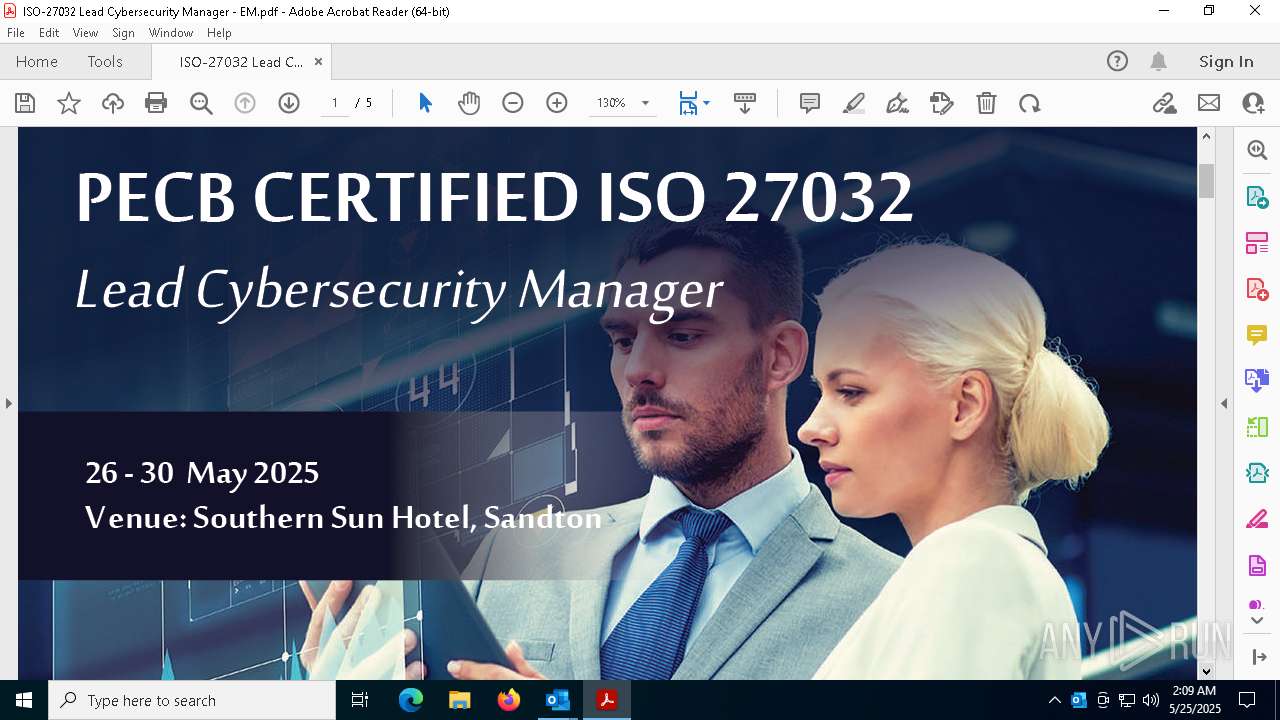This screenshot has width=1280, height=720.
Task: Send the file by email
Action: click(1209, 103)
